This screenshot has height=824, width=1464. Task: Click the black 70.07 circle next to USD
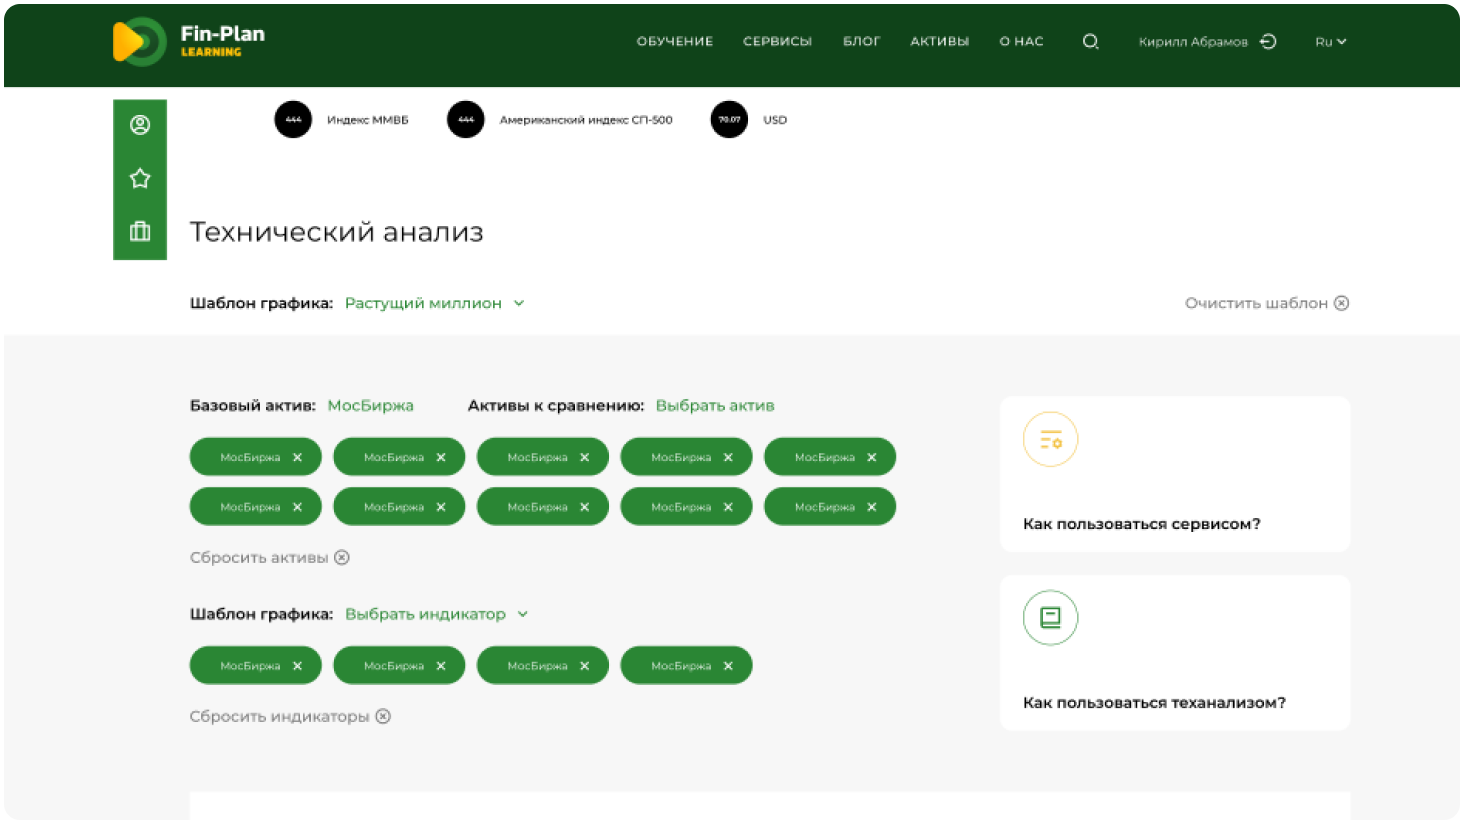[729, 119]
